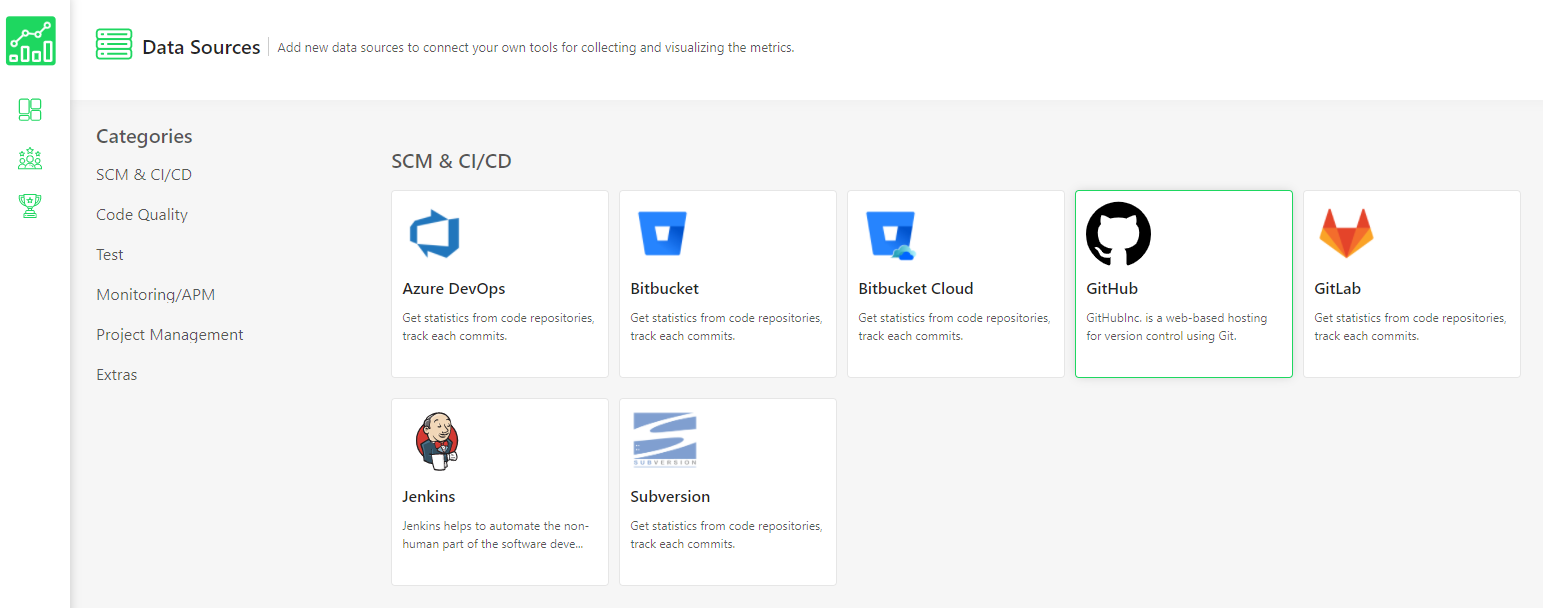Open the Subversion card title

click(x=670, y=497)
